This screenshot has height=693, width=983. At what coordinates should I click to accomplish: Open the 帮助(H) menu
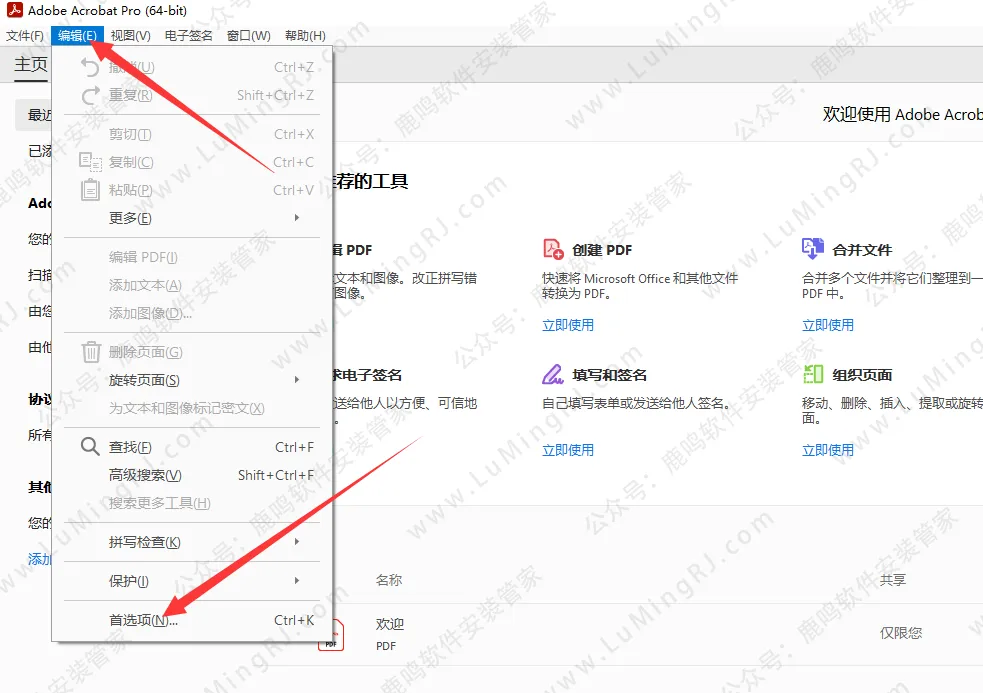(305, 36)
